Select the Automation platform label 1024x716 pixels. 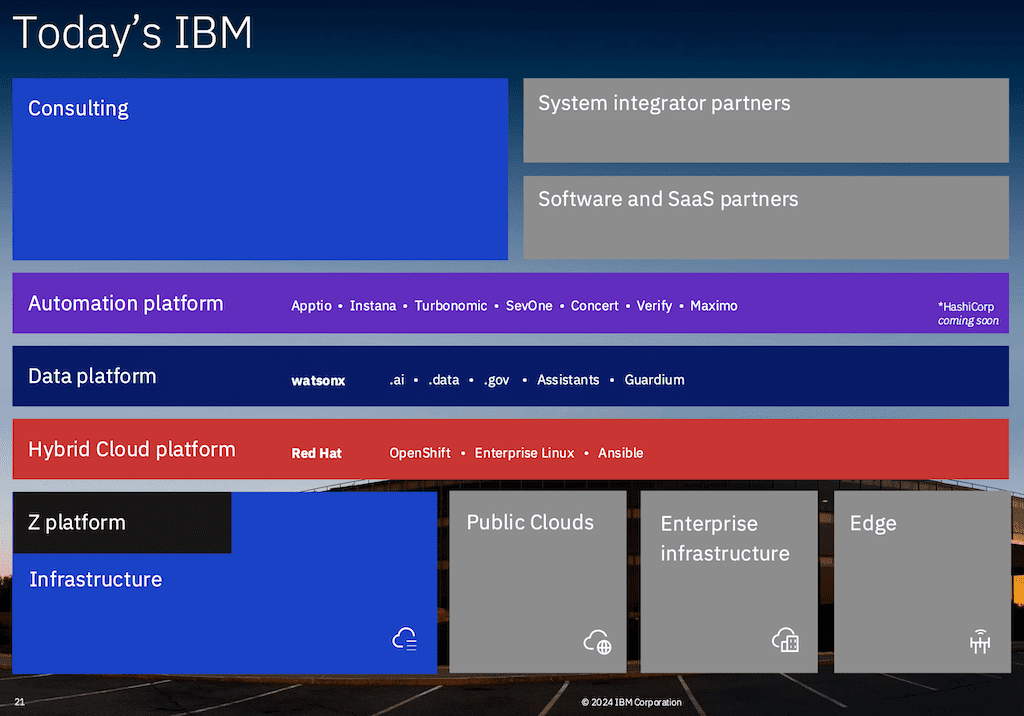pyautogui.click(x=126, y=303)
